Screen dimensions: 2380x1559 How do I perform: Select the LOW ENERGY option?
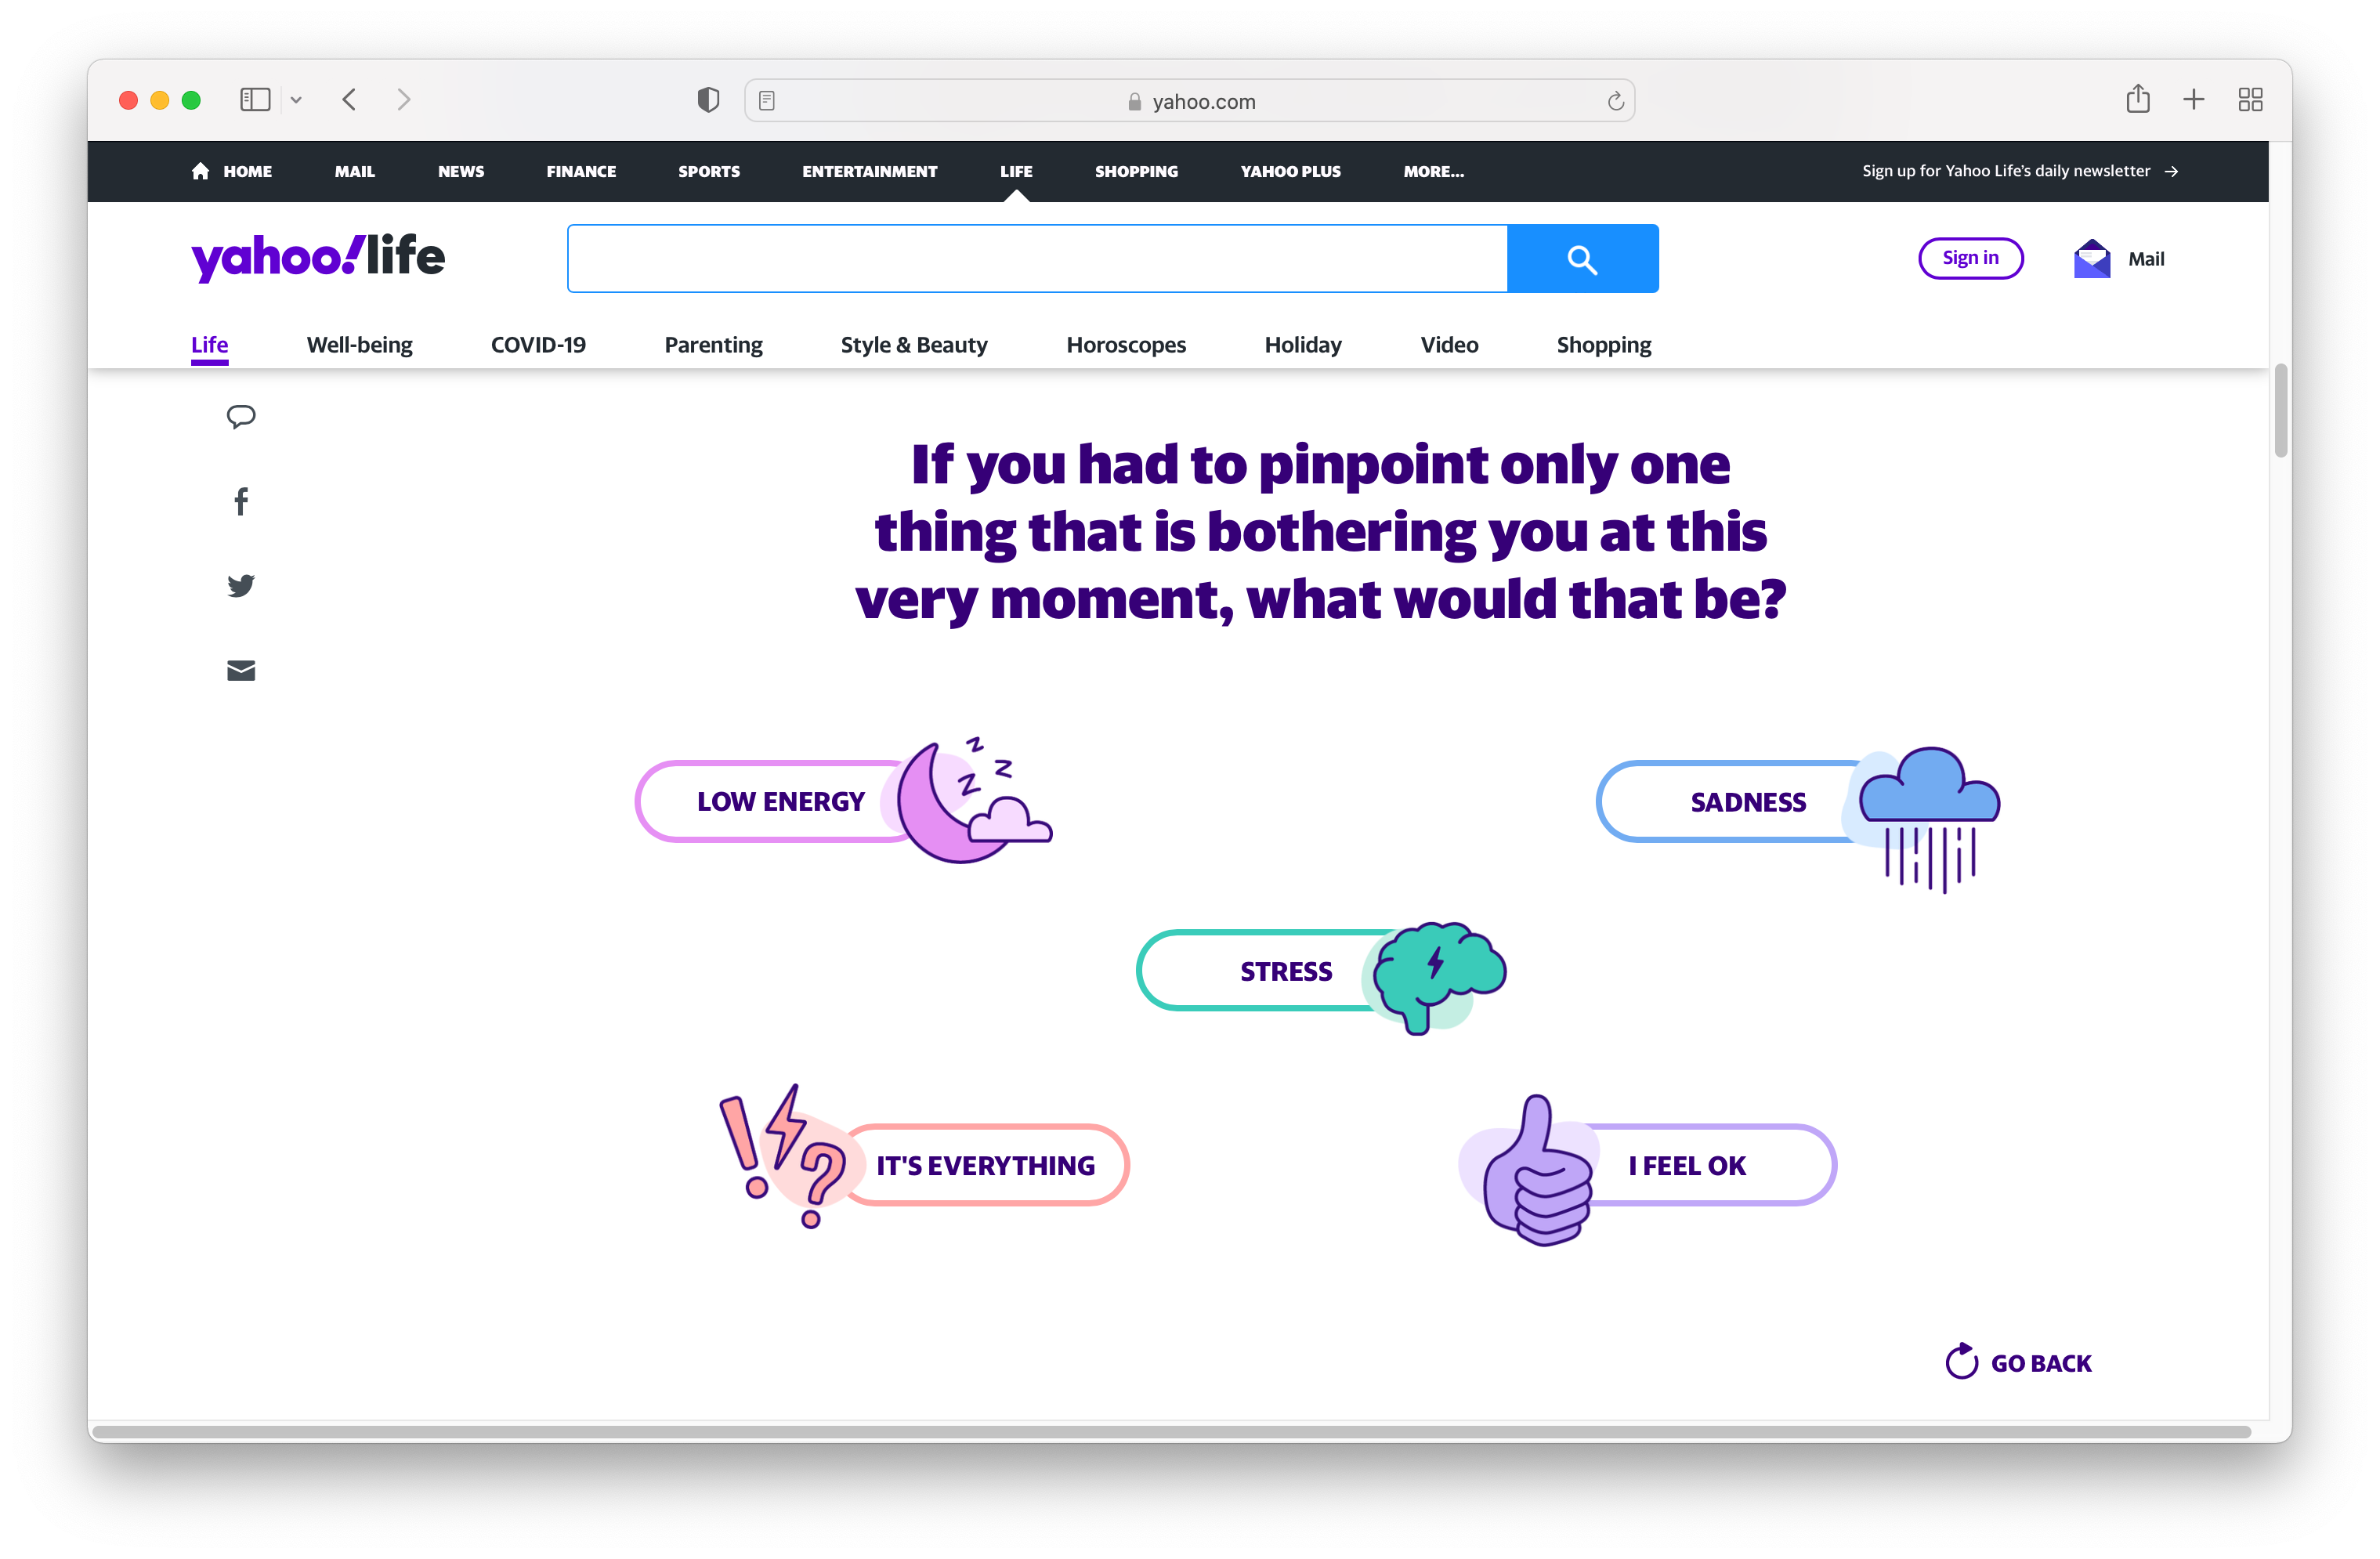pos(780,802)
